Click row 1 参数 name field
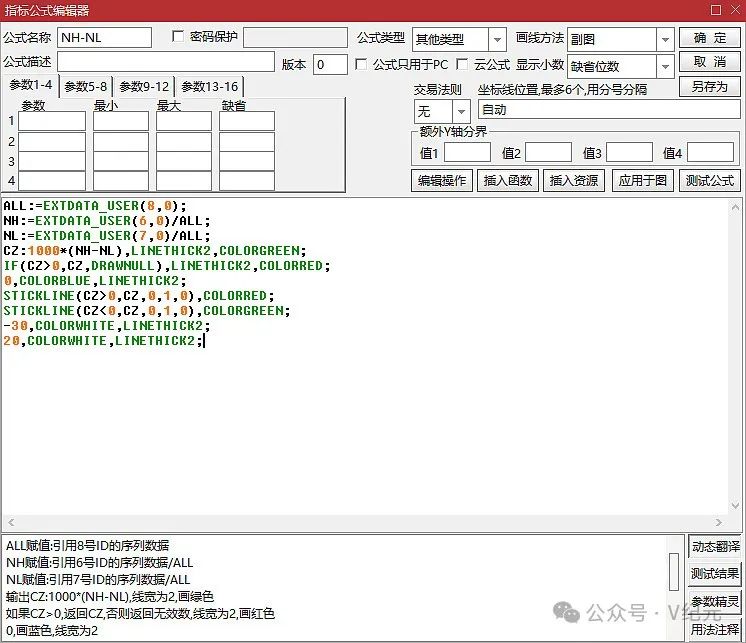746x643 pixels. [52, 121]
